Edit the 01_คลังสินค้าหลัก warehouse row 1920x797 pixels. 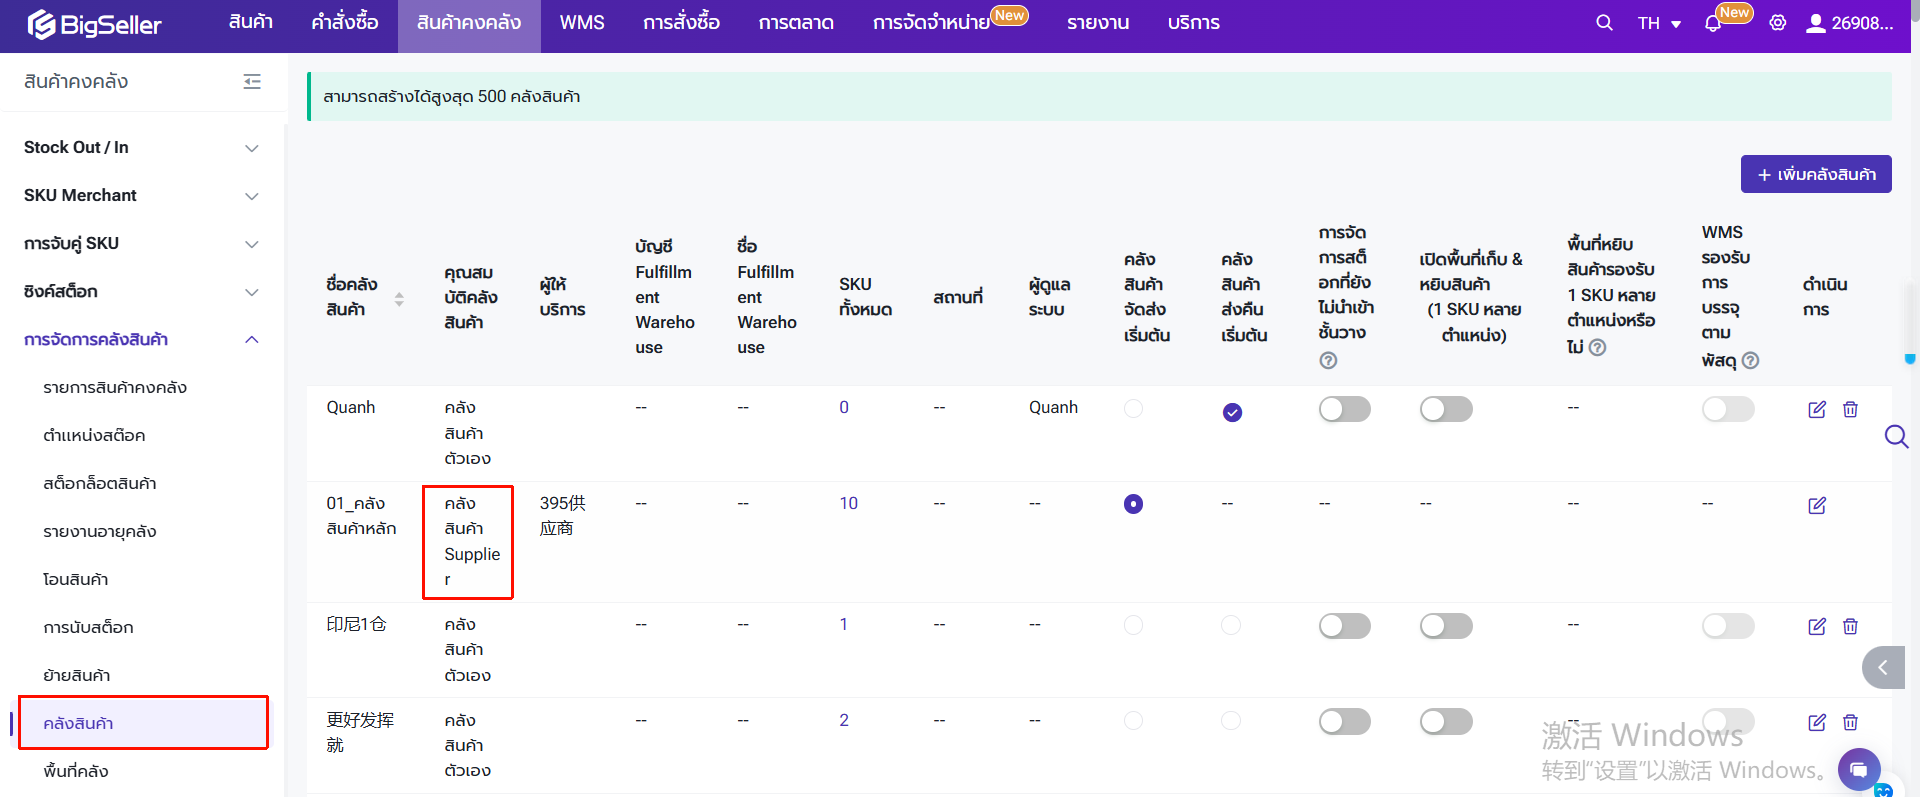click(1817, 505)
